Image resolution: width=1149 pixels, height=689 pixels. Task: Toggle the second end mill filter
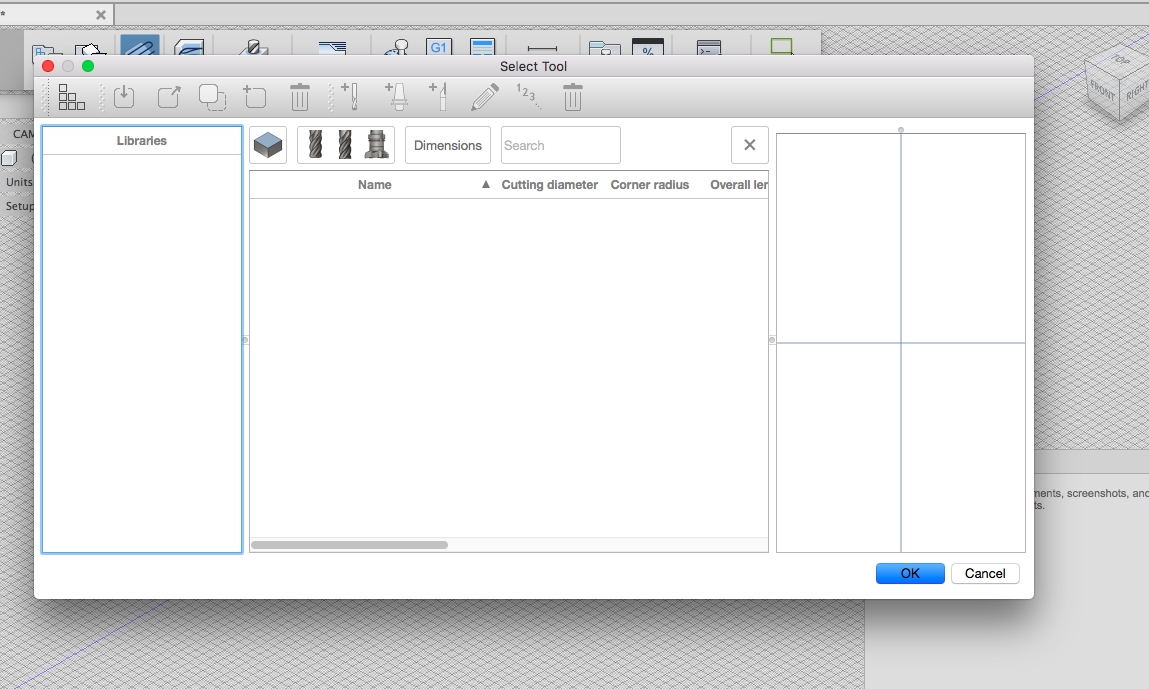coord(345,145)
